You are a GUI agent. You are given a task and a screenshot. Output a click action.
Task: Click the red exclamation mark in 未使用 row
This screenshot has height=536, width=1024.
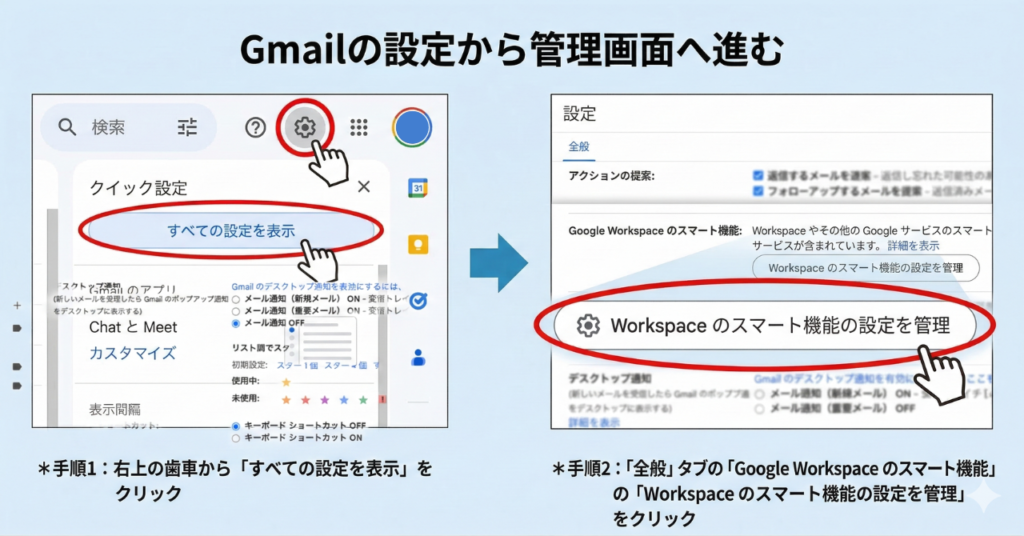coord(383,399)
